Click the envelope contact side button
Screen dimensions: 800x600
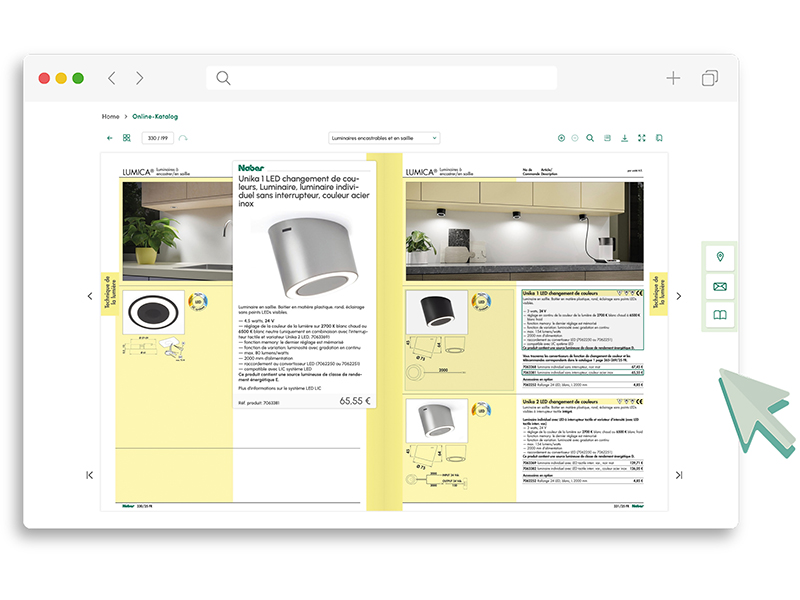tap(720, 286)
